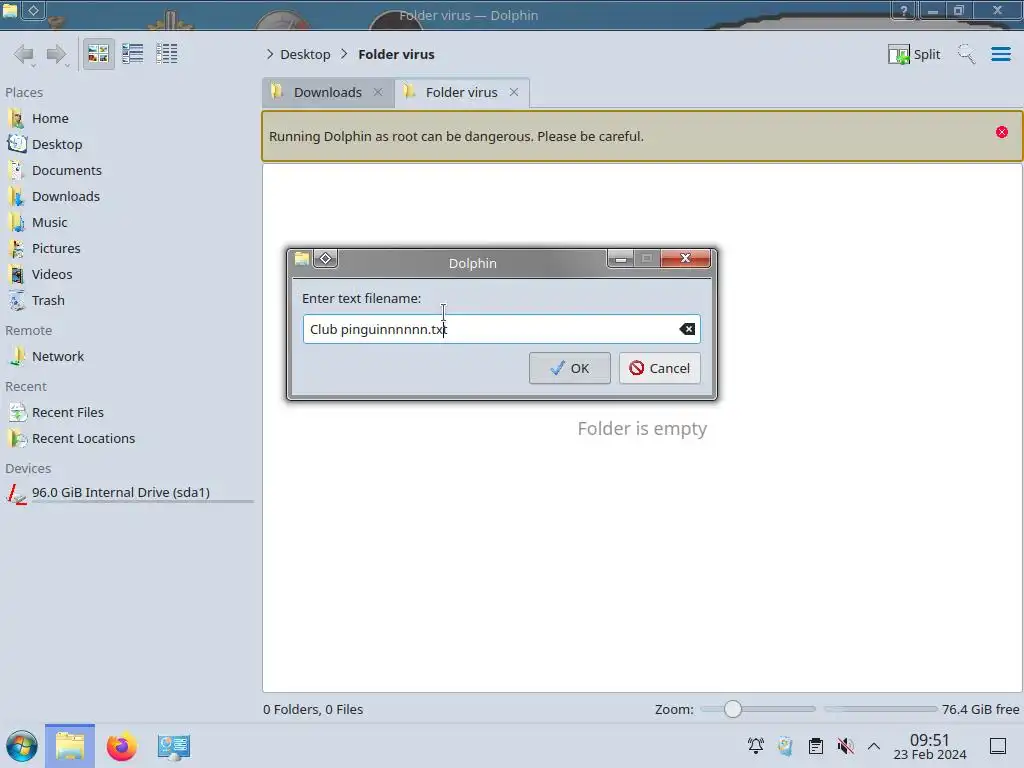Open the clipboard tray icon
The height and width of the screenshot is (768, 1024).
point(816,746)
